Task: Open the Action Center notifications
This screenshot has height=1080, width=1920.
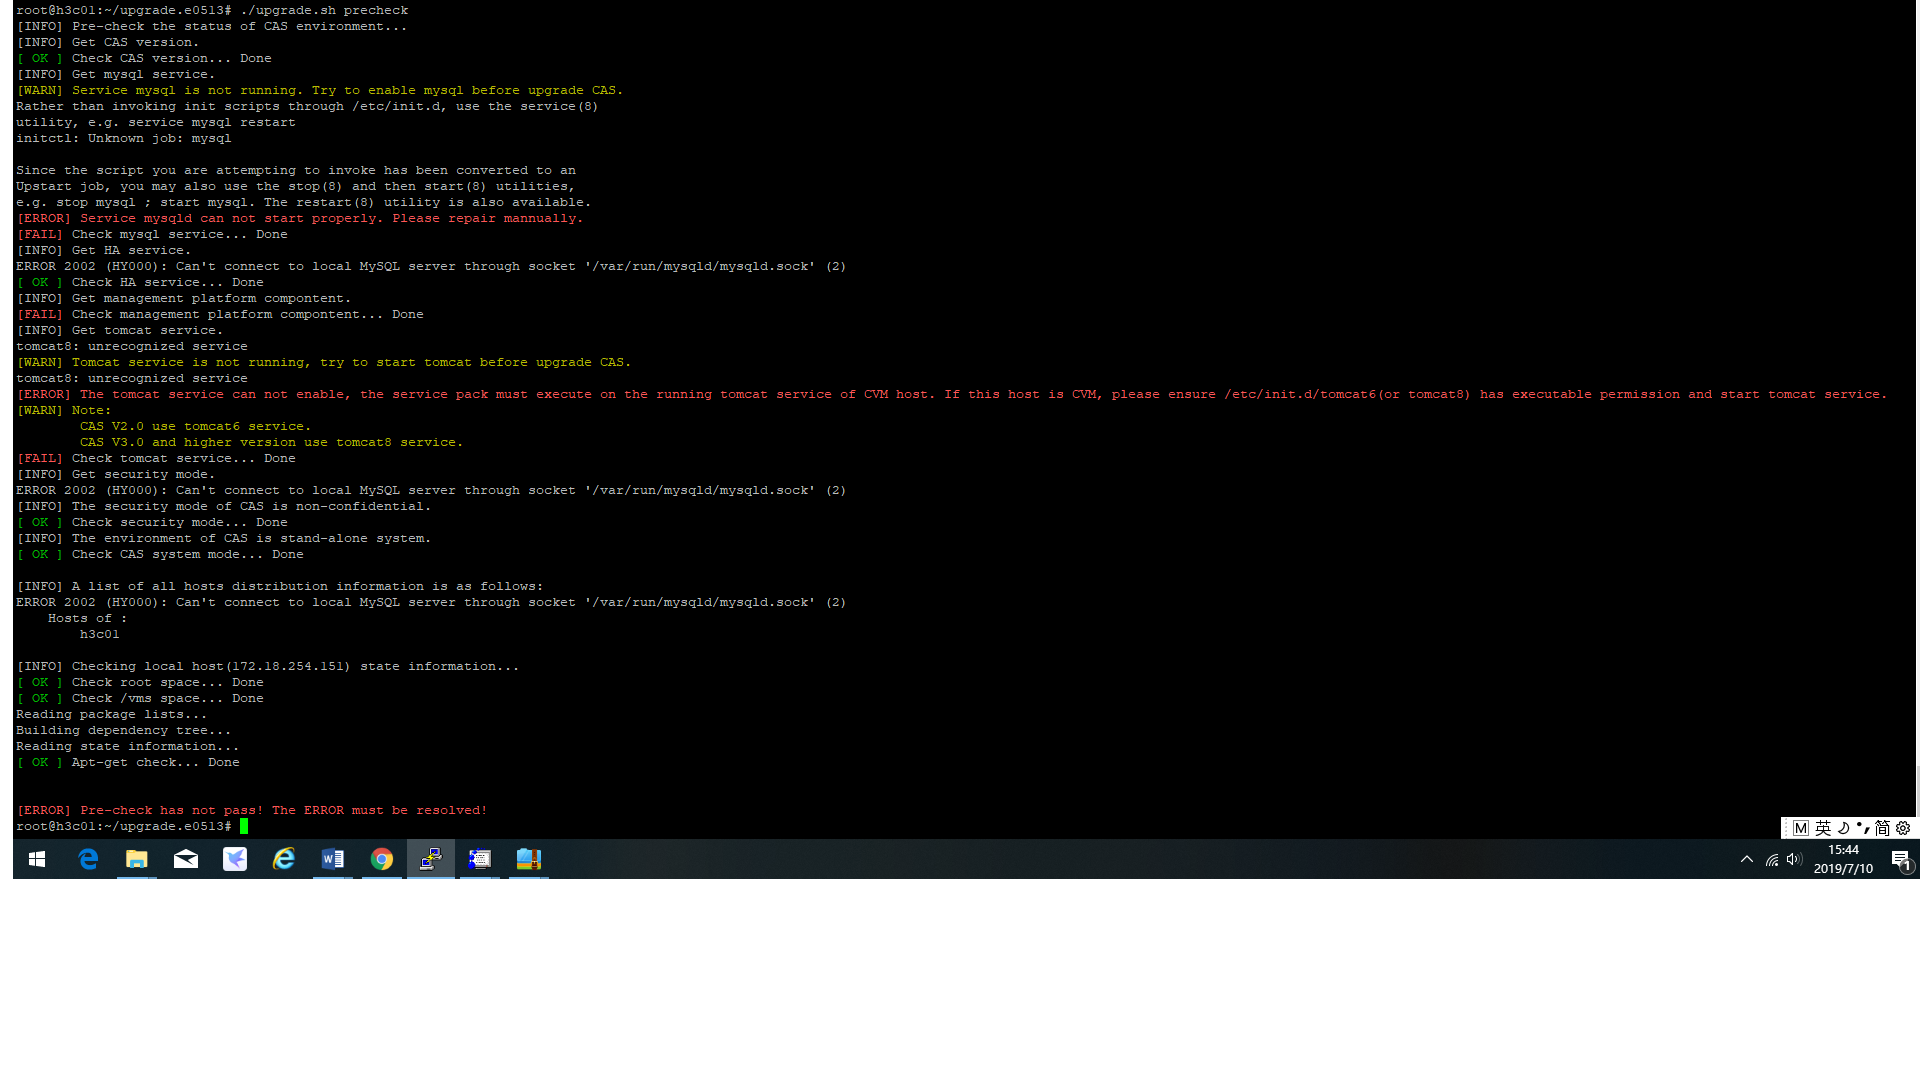Action: coord(1901,860)
